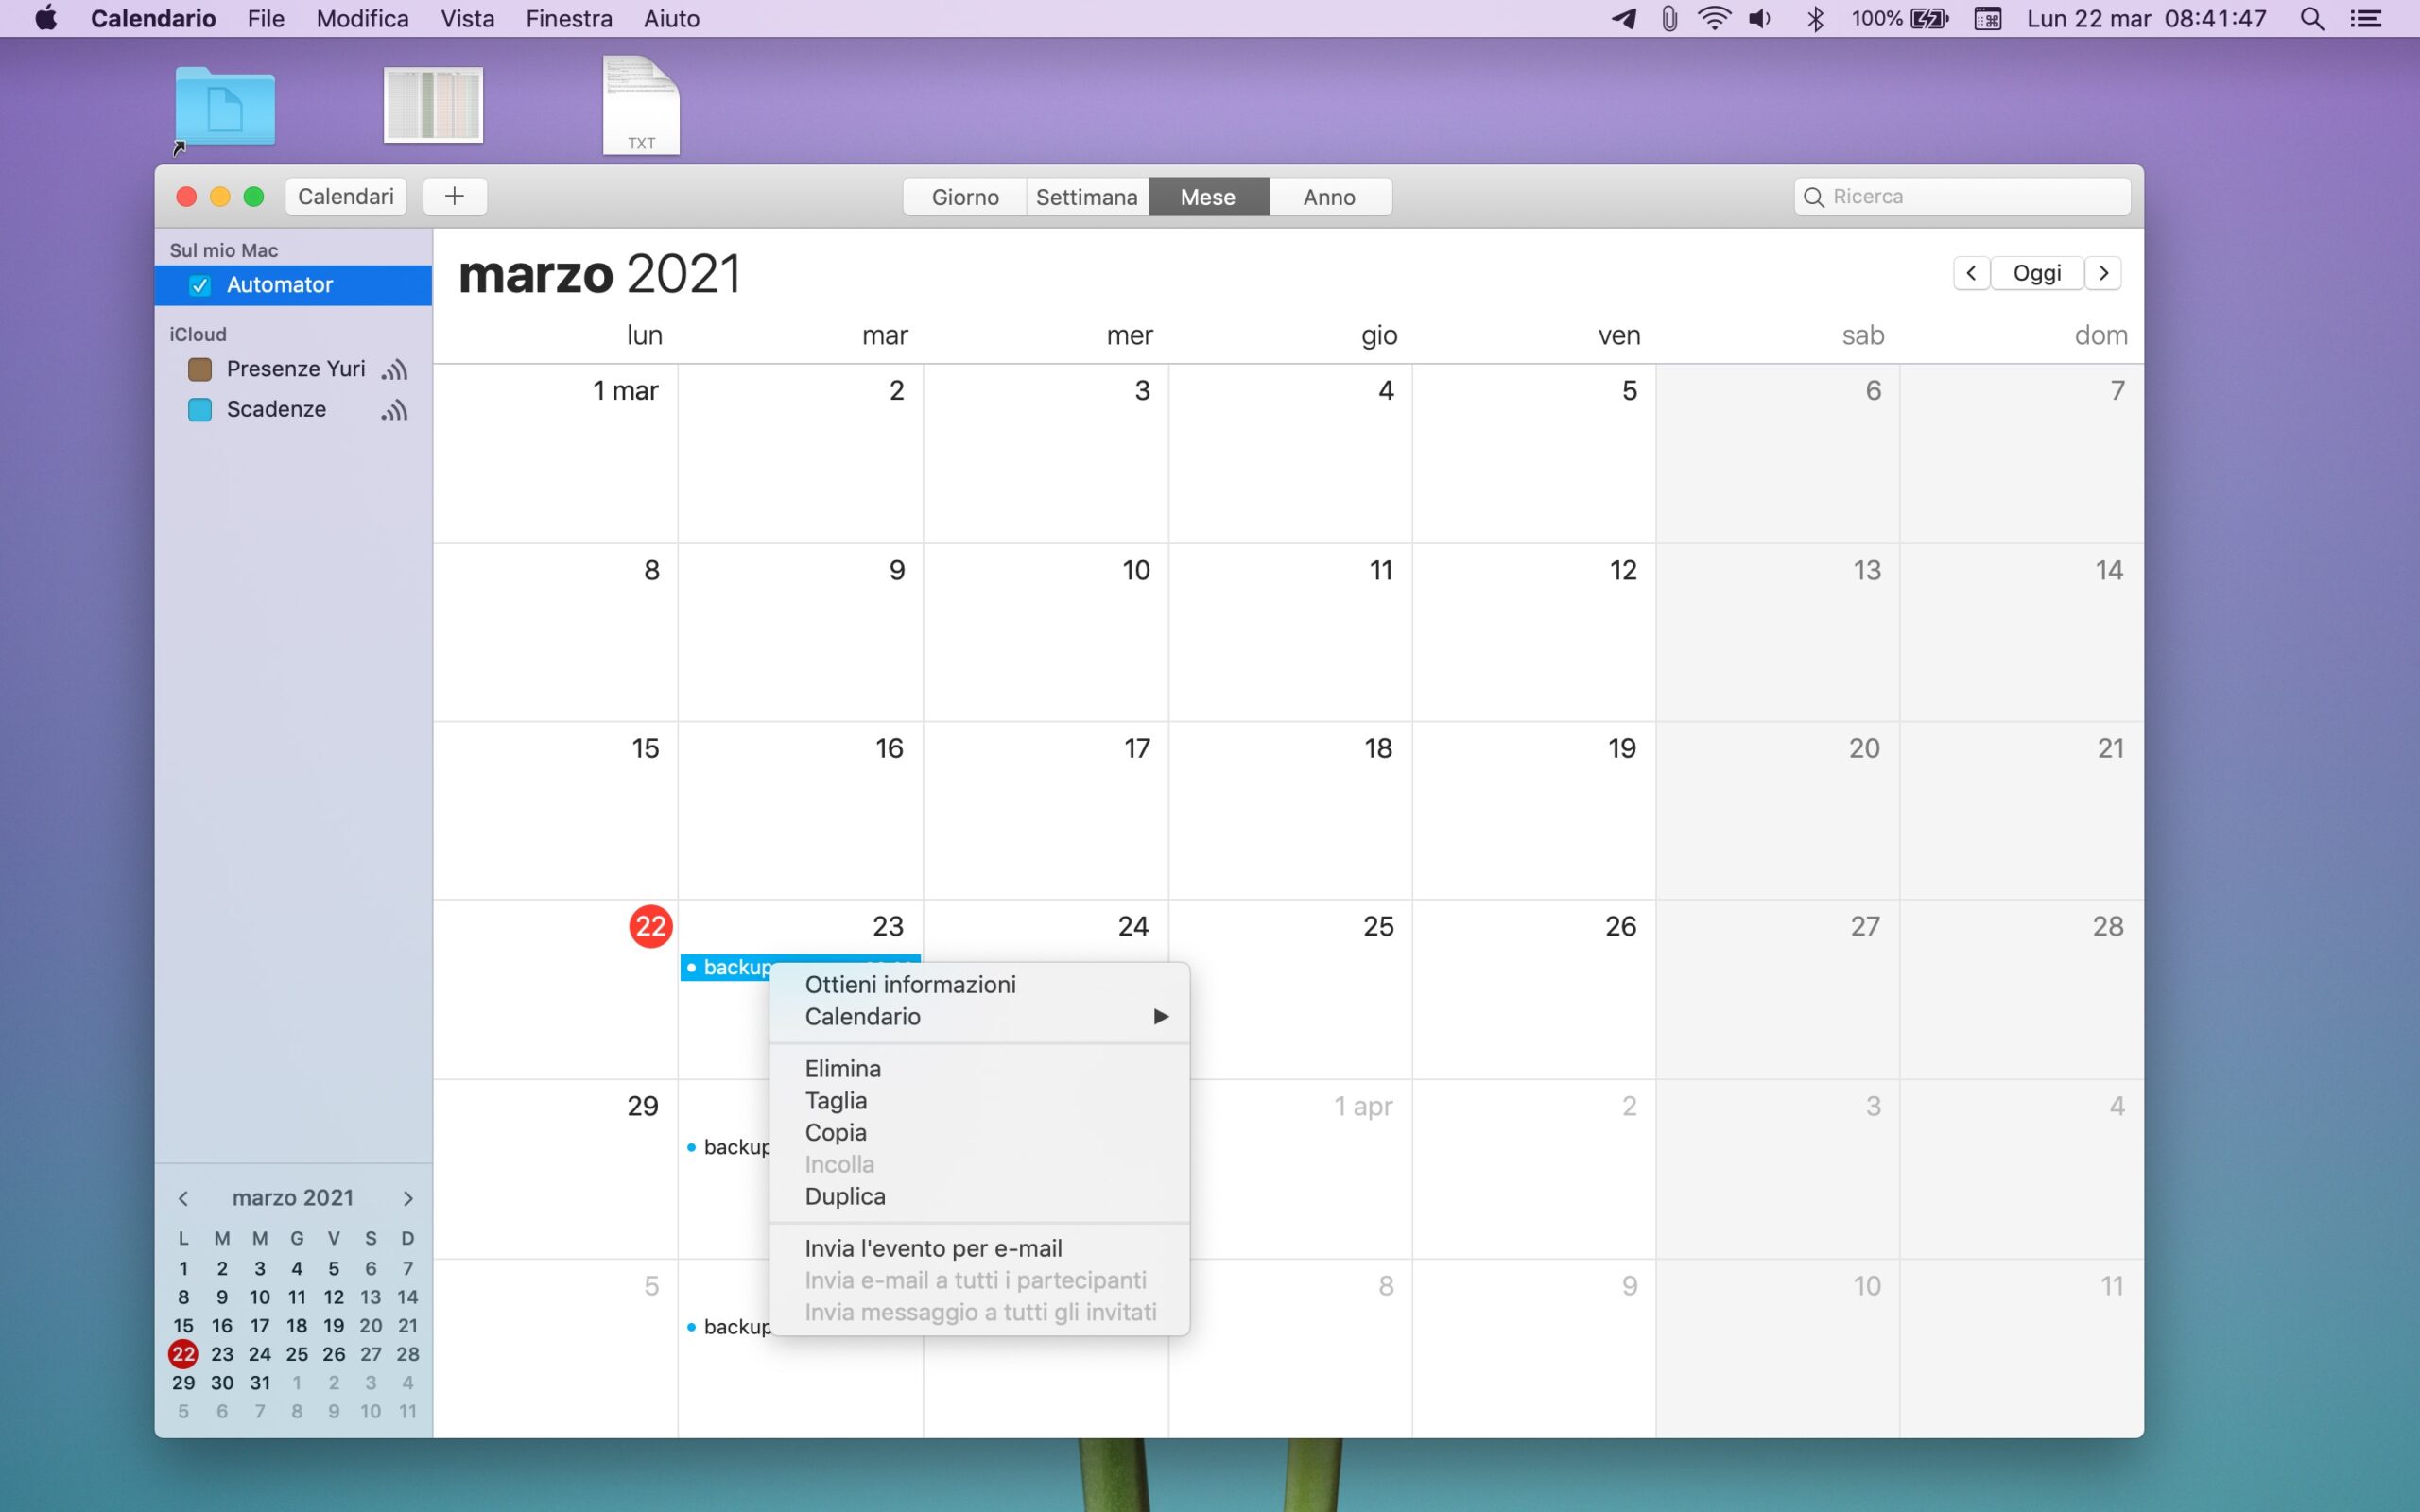Click the Bluetooth menu bar icon
Screen dimensions: 2420x1512
point(1815,18)
